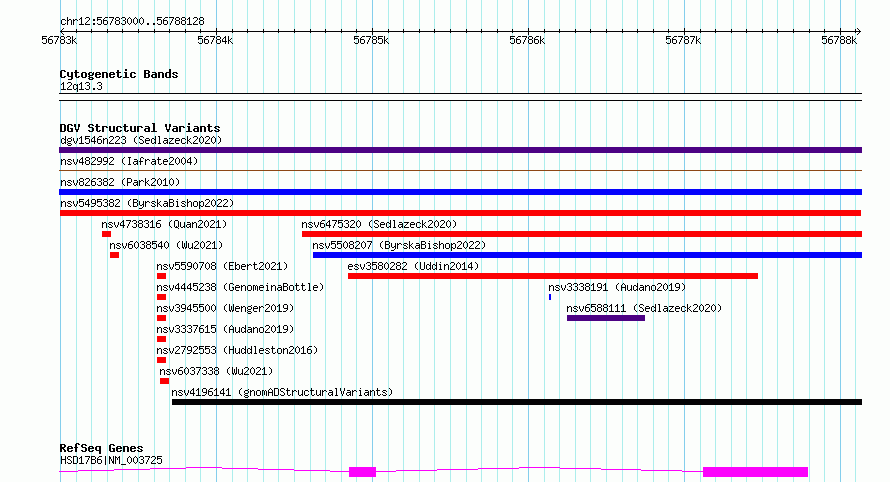Click the 56787k ruler position

coord(683,41)
